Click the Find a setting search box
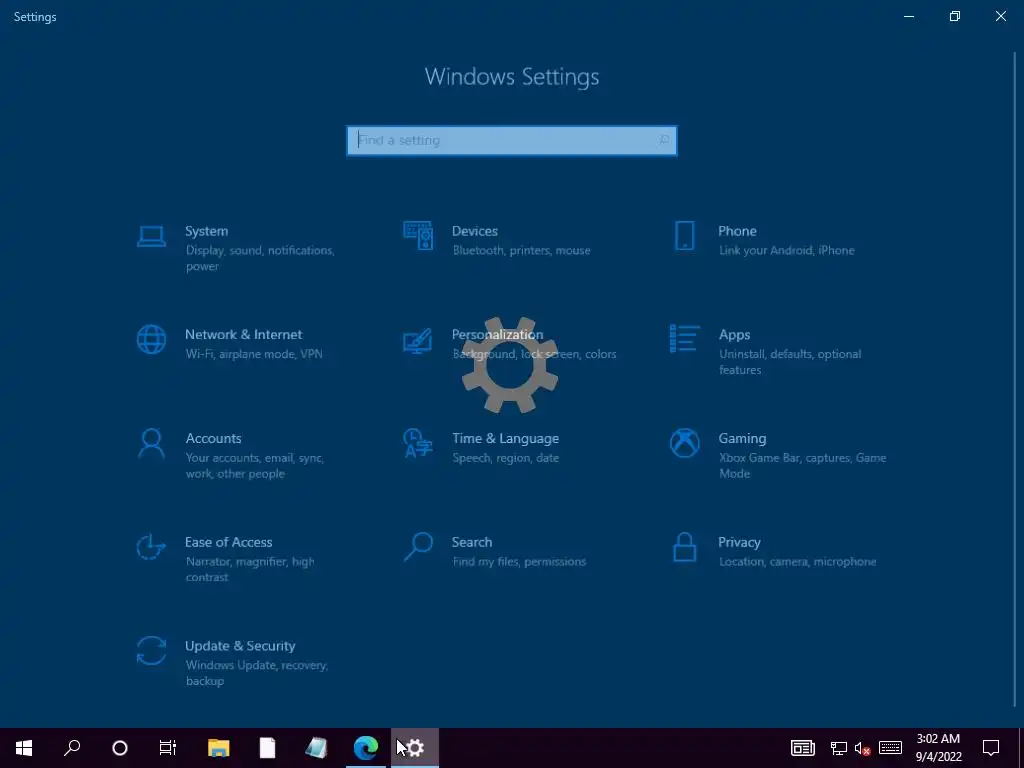 (x=512, y=140)
